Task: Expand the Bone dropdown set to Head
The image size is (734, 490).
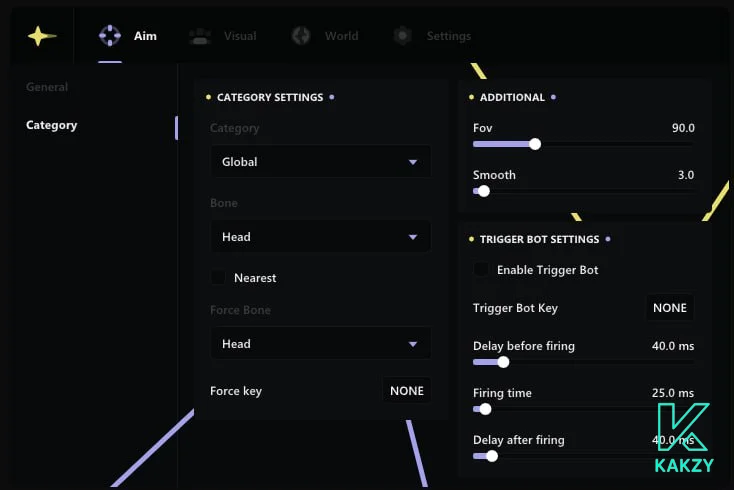Action: coord(320,237)
